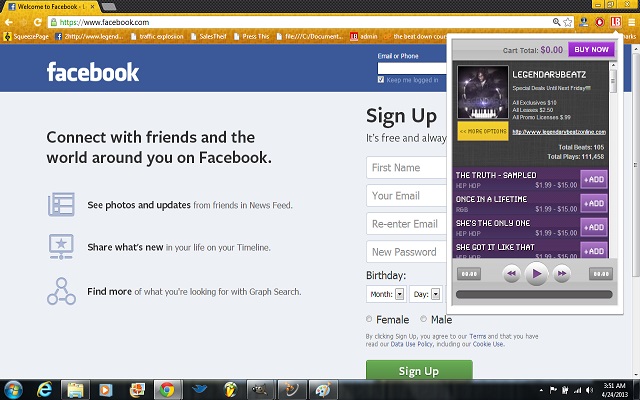Click the News Feed icon
The height and width of the screenshot is (400, 640).
pos(61,204)
